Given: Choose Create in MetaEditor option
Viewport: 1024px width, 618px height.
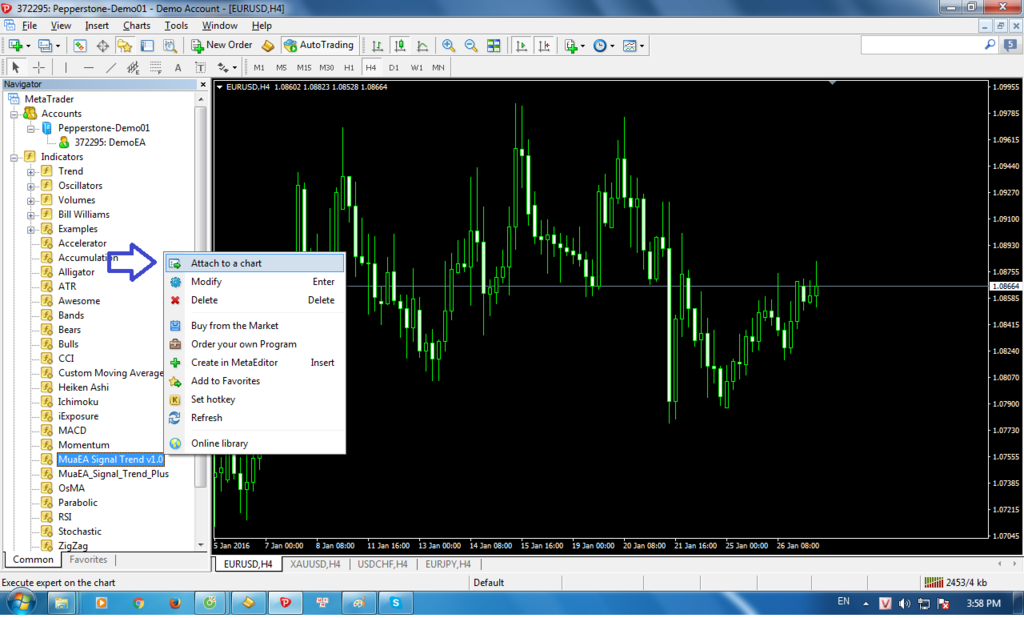Looking at the screenshot, I should [255, 363].
